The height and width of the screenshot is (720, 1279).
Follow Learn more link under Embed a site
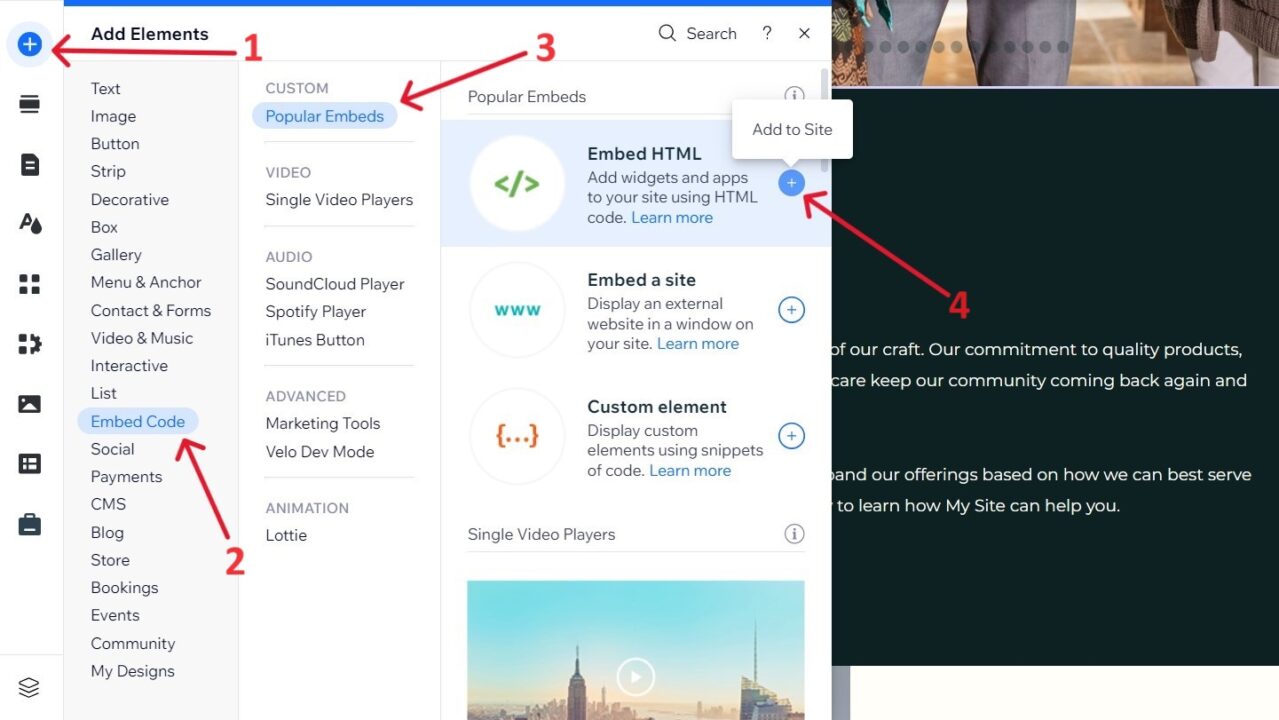tap(698, 344)
